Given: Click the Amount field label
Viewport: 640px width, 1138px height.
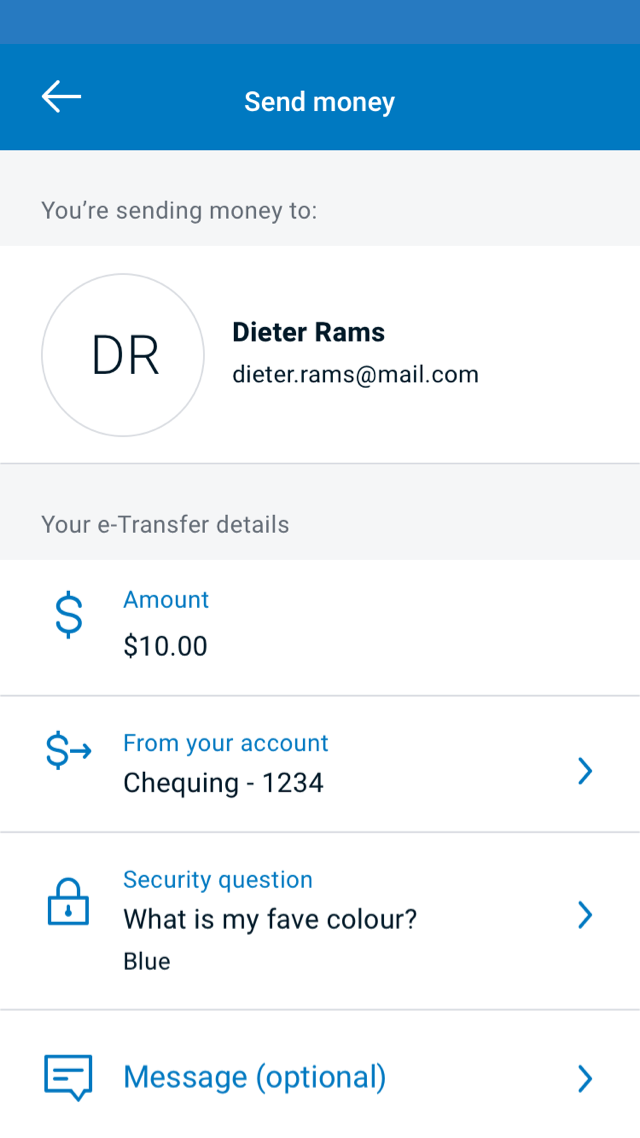Looking at the screenshot, I should click(x=166, y=600).
